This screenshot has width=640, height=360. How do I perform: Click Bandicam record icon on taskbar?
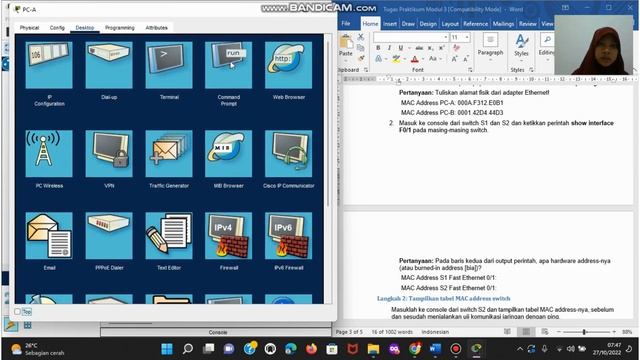point(456,349)
